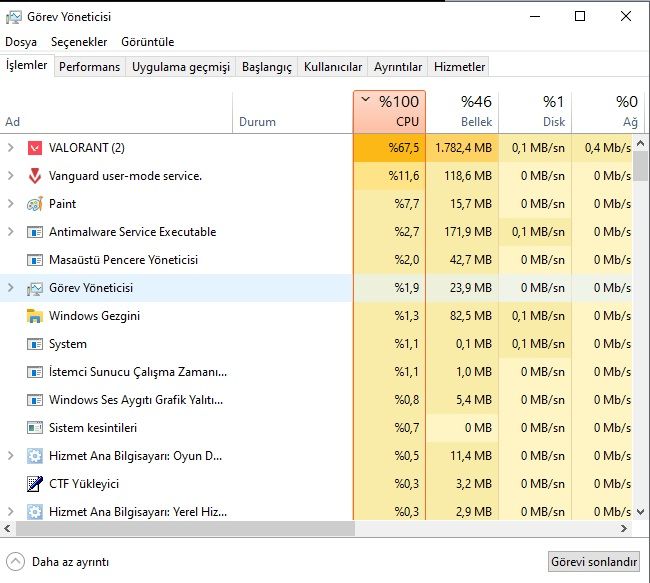Click the horizontal scrollbar left arrow
The width and height of the screenshot is (650, 583).
click(7, 529)
